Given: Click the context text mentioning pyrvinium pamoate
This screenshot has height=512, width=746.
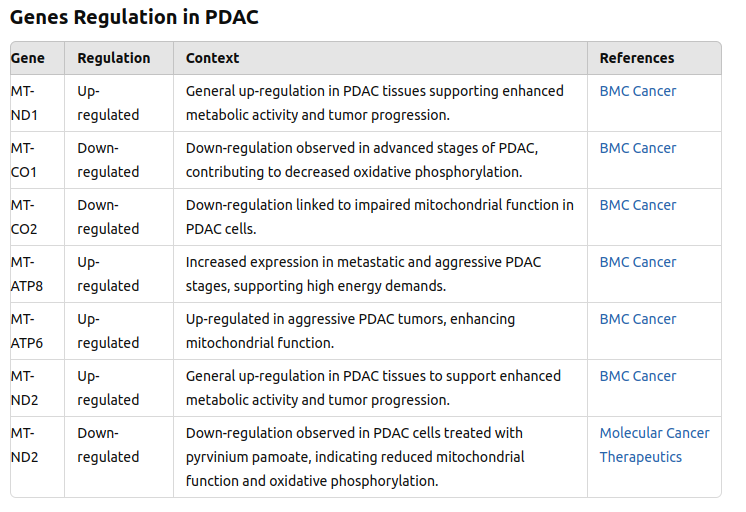Looking at the screenshot, I should 355,457.
